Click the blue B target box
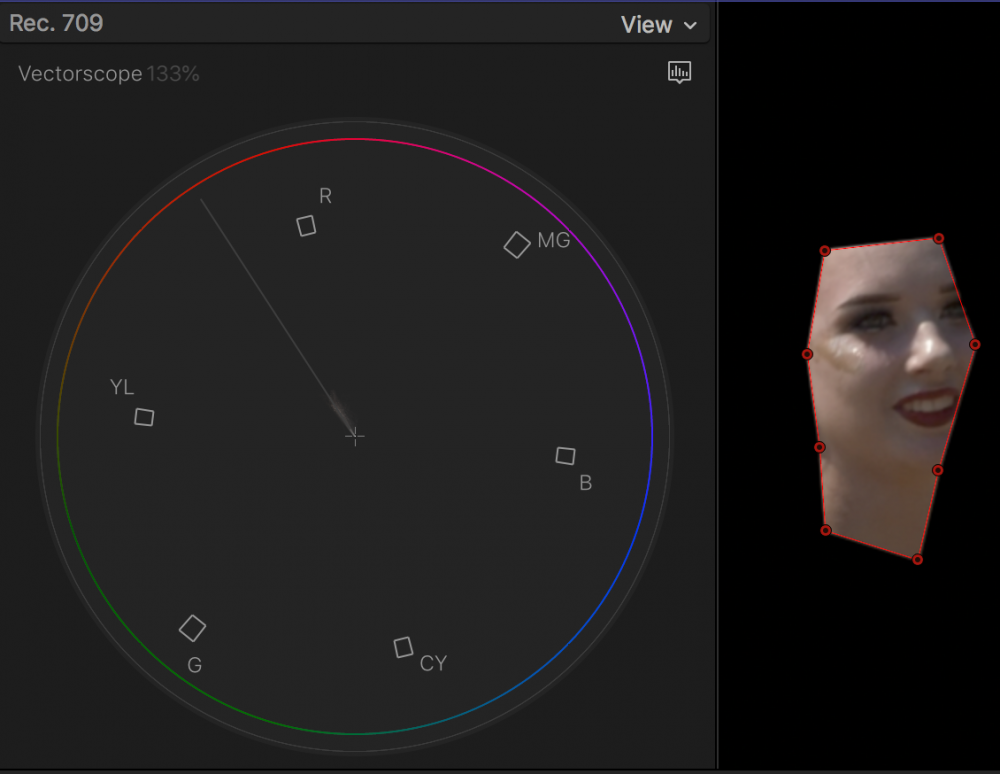 [565, 456]
